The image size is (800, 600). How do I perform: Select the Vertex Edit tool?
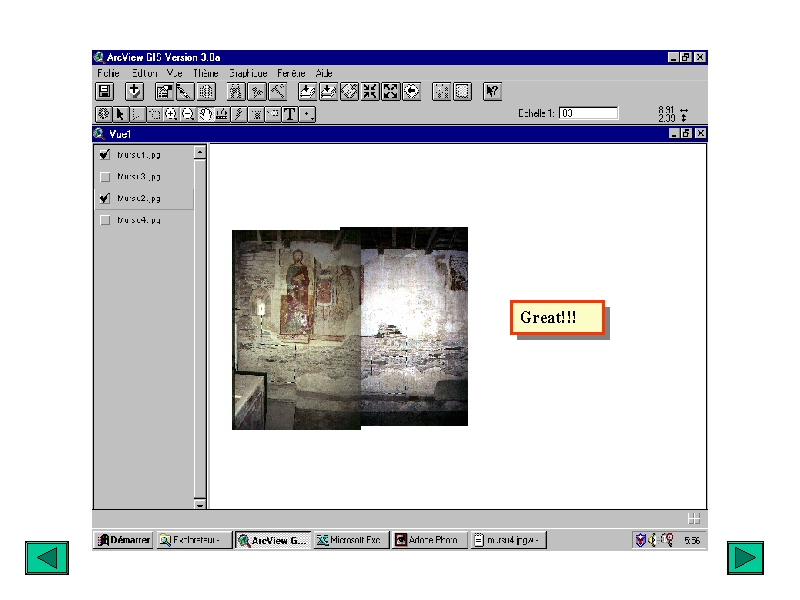pos(137,114)
